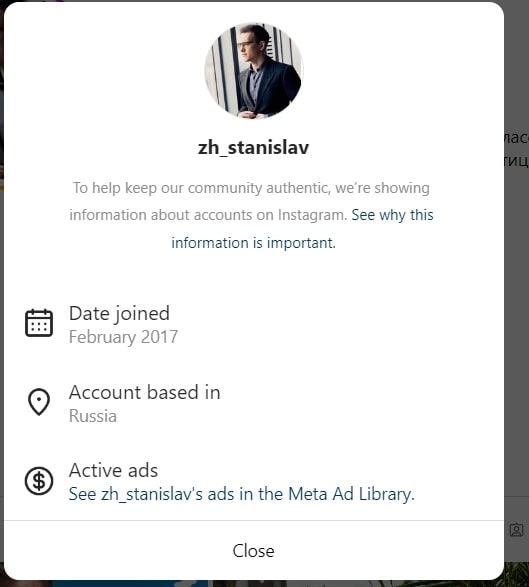Click the zh_stanislav profile picture
This screenshot has width=529, height=587.
point(253,71)
